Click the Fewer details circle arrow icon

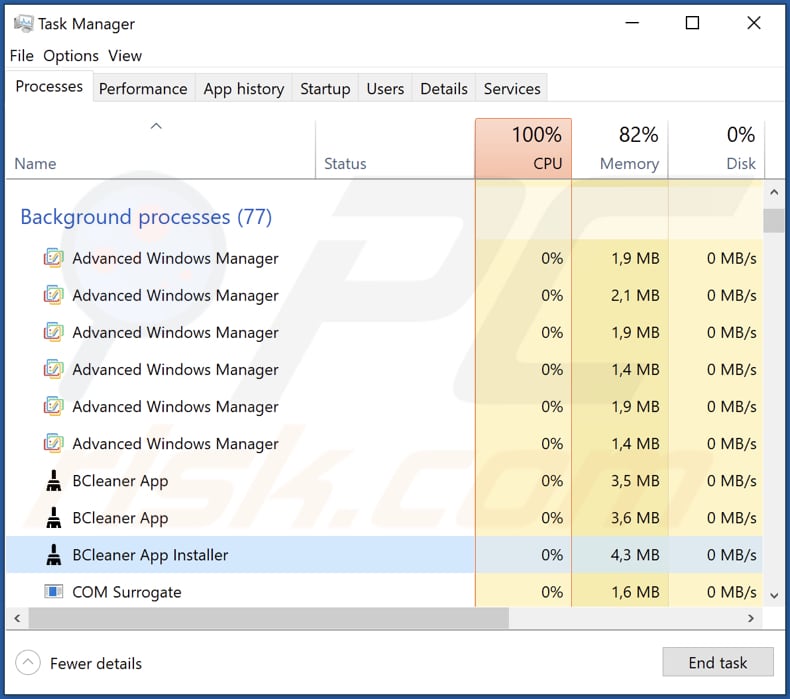28,663
